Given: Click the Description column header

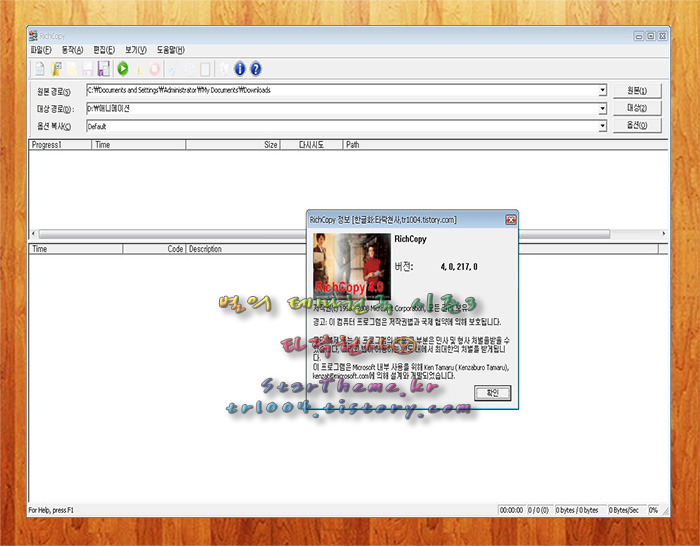Looking at the screenshot, I should coord(246,249).
